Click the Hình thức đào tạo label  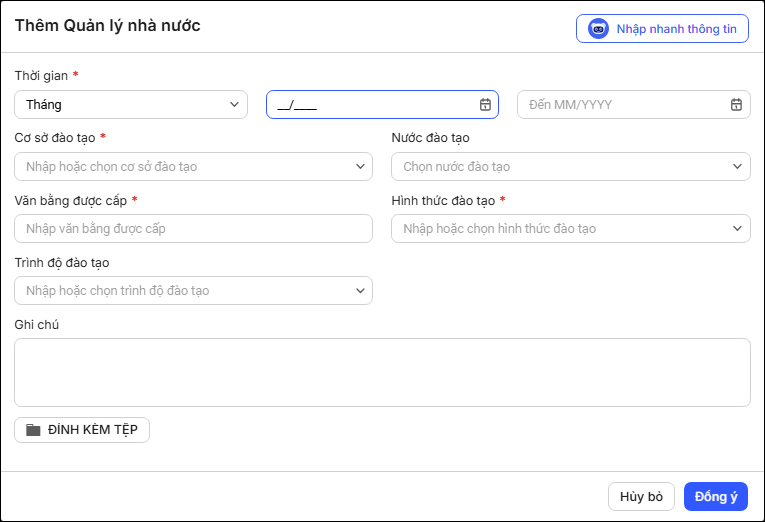tap(443, 201)
